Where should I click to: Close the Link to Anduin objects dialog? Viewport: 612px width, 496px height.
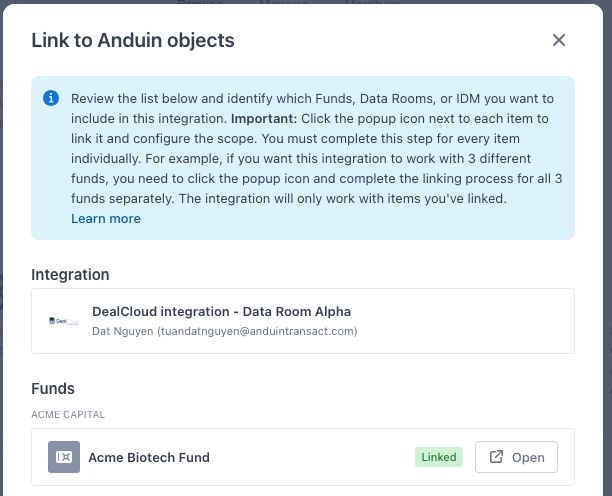click(559, 40)
